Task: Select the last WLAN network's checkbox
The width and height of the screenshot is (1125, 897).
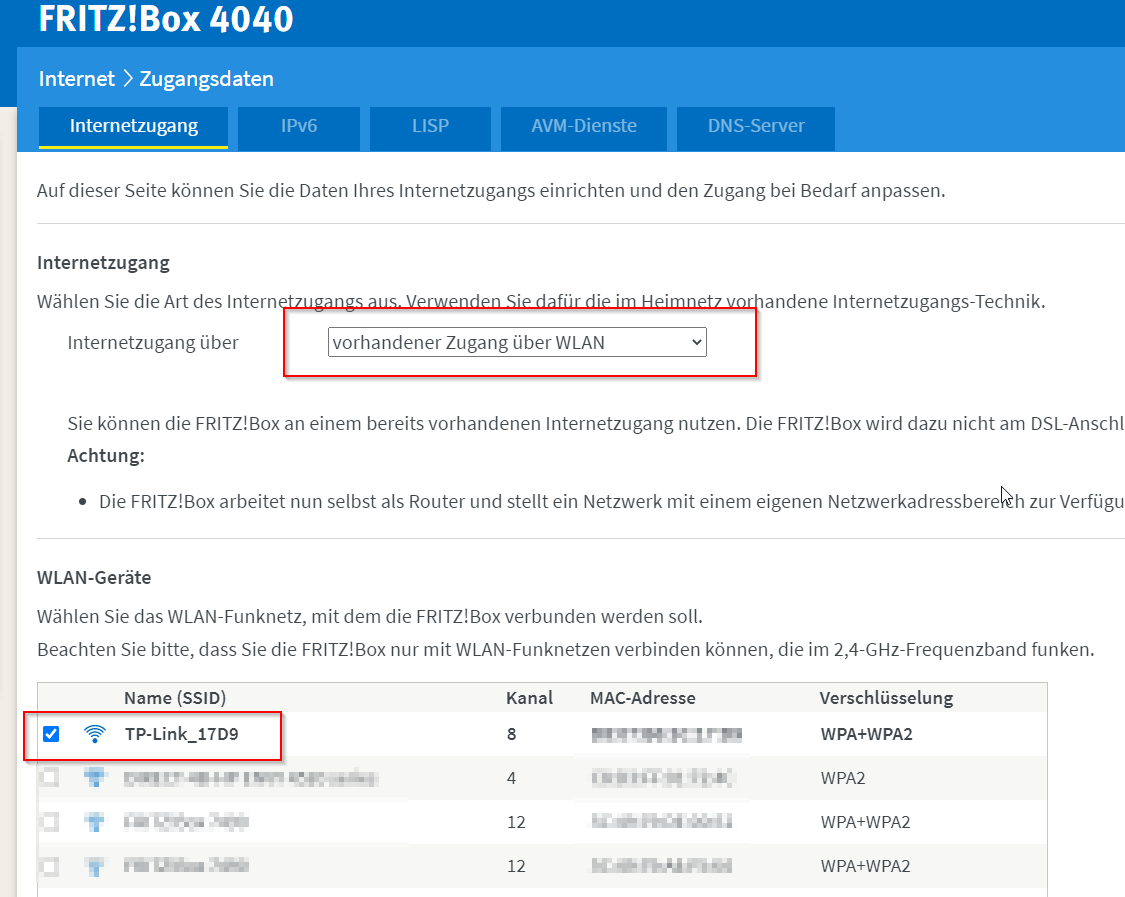Action: [x=50, y=866]
